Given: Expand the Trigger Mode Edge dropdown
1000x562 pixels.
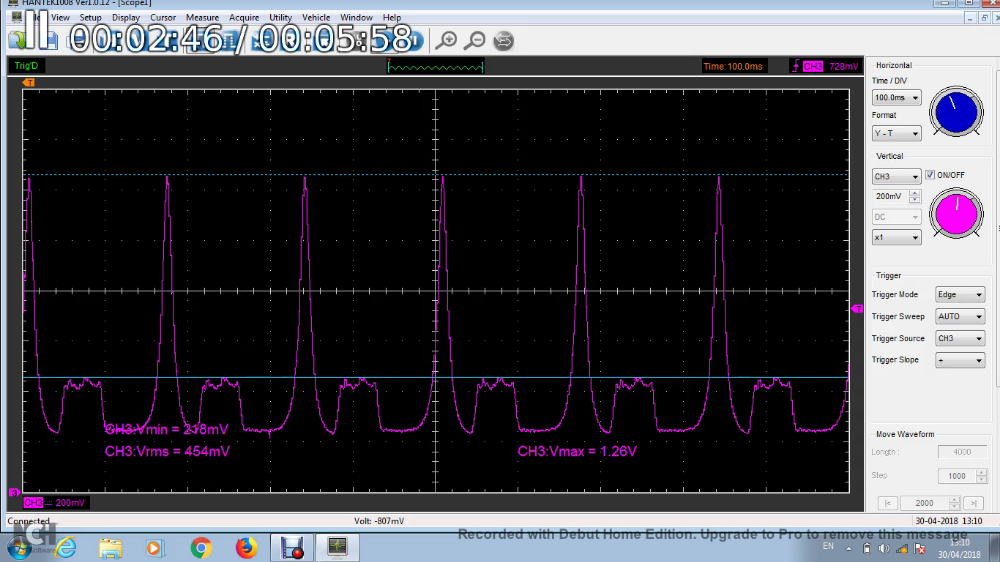Looking at the screenshot, I should (x=959, y=295).
